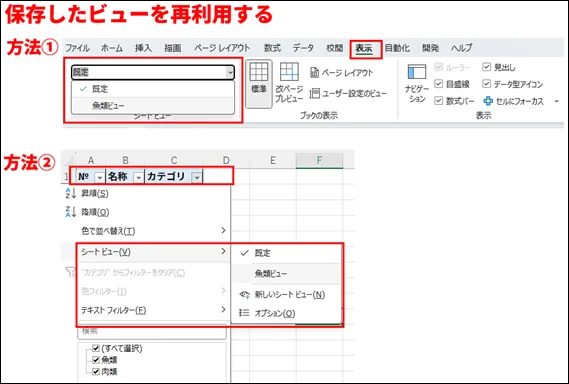Screen dimensions: 569x384
Task: Toggle the 見出し checkbox
Action: coord(487,67)
